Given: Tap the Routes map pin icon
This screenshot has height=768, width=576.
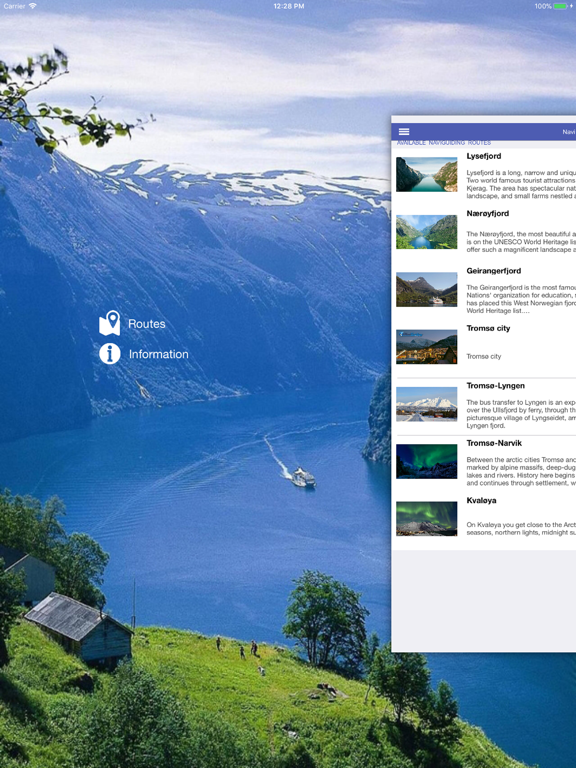Looking at the screenshot, I should [x=110, y=323].
